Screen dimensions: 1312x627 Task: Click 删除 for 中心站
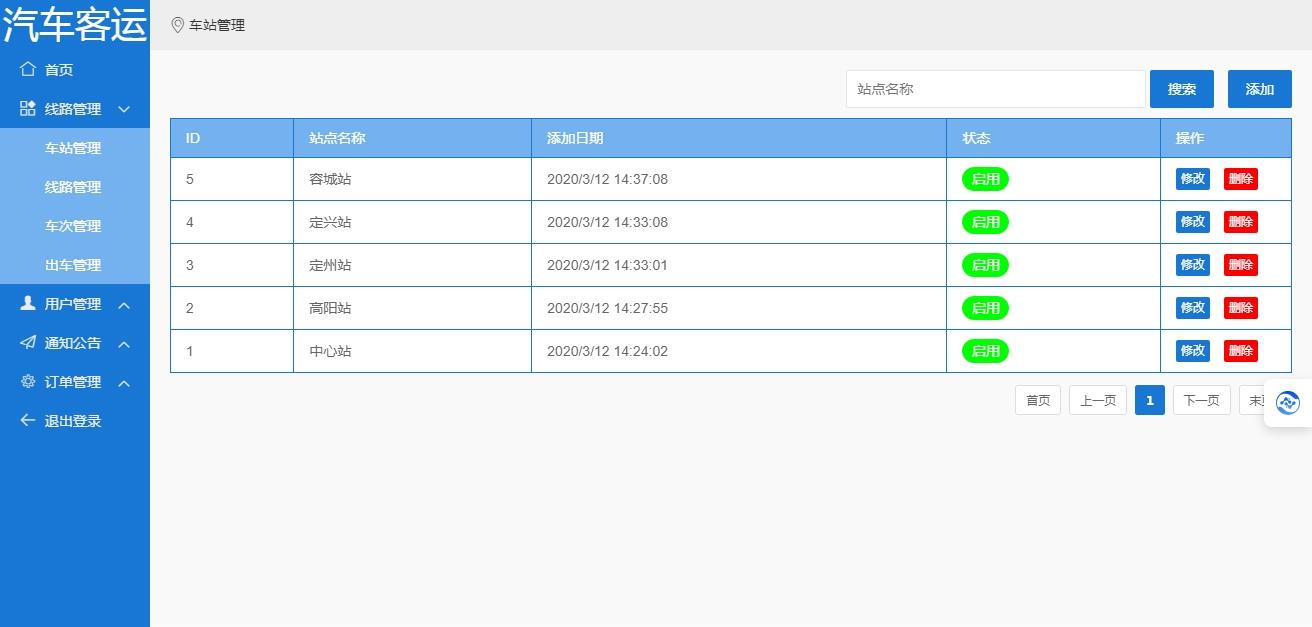1241,351
